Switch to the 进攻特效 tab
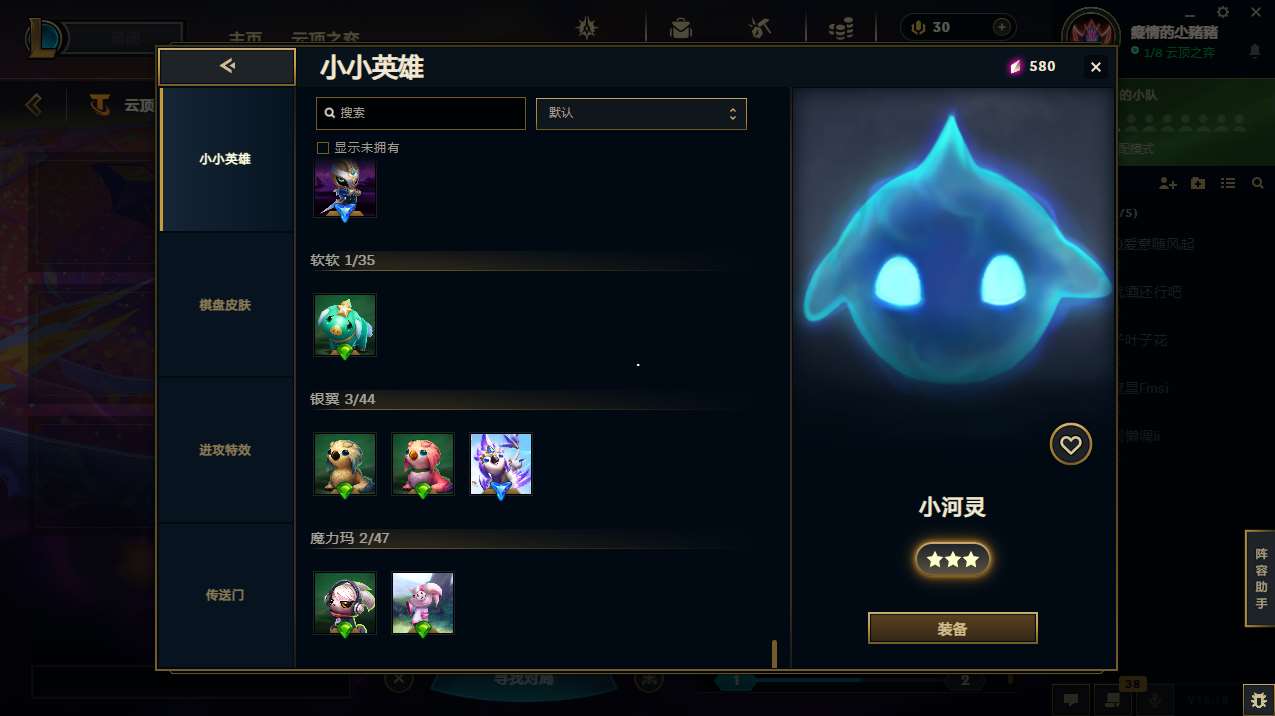Screen dimensions: 1275x716 point(225,450)
